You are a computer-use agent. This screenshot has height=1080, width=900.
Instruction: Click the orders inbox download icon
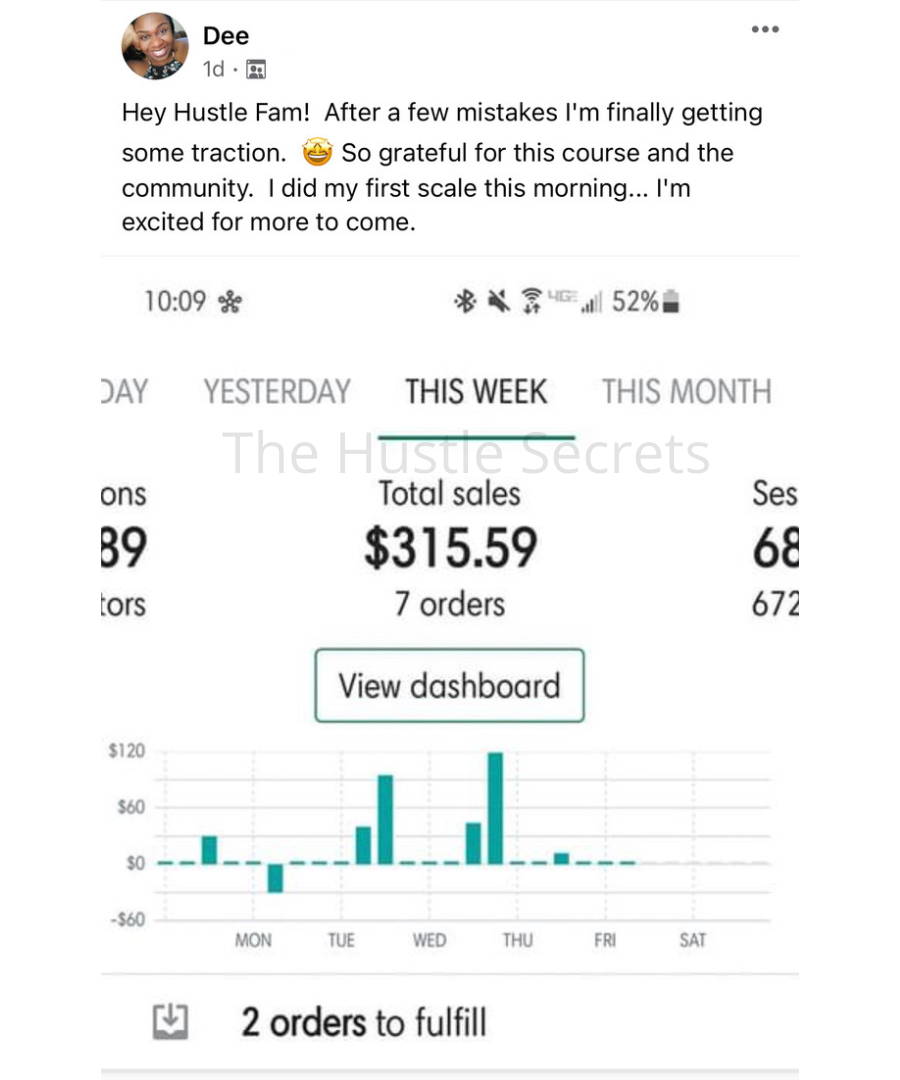pos(170,1021)
